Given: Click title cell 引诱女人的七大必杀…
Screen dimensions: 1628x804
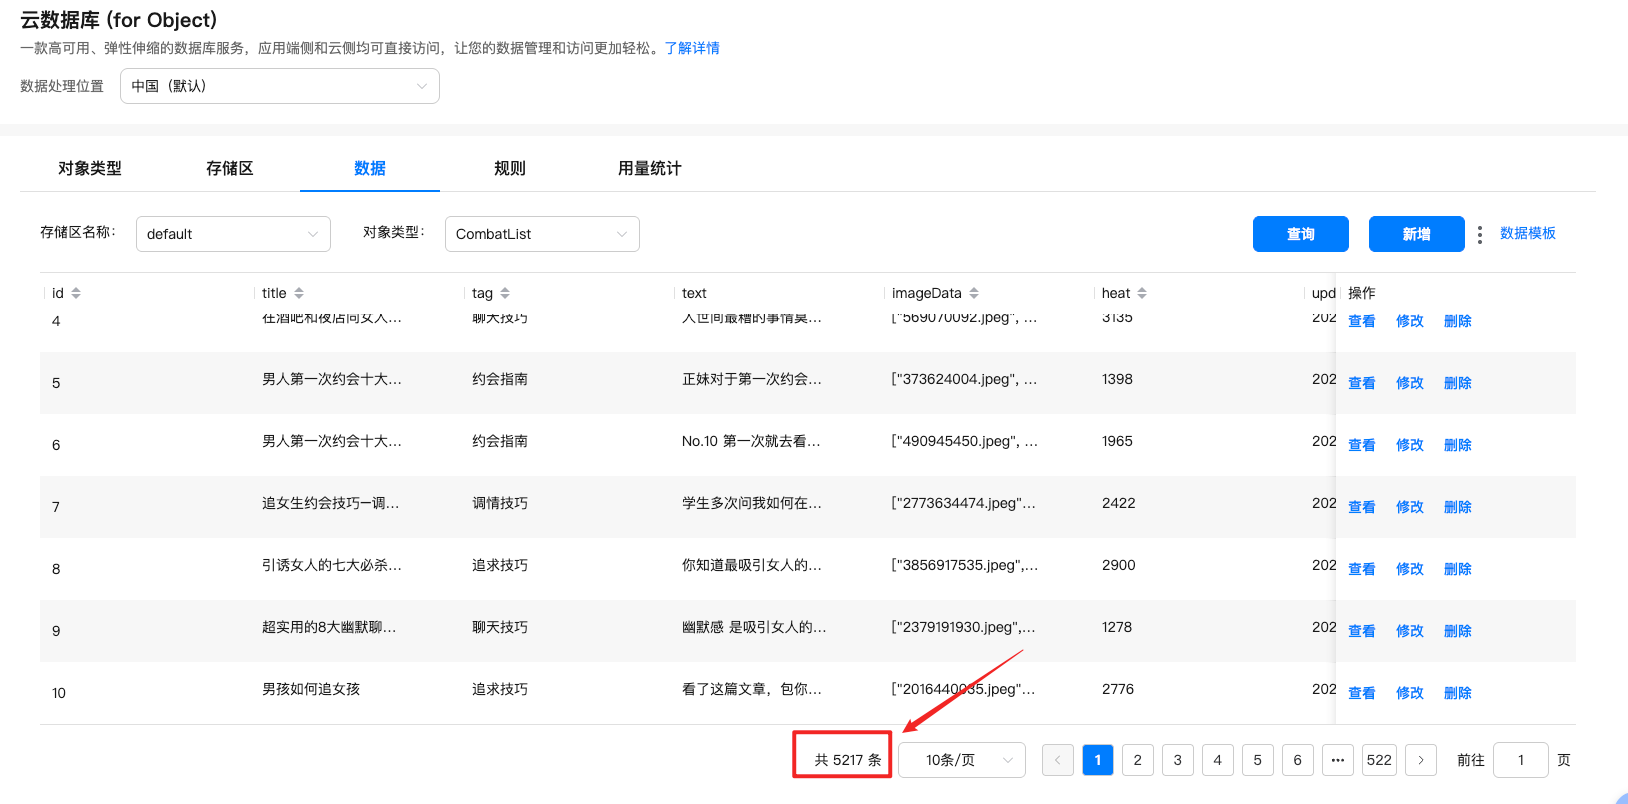Looking at the screenshot, I should click(x=332, y=565).
